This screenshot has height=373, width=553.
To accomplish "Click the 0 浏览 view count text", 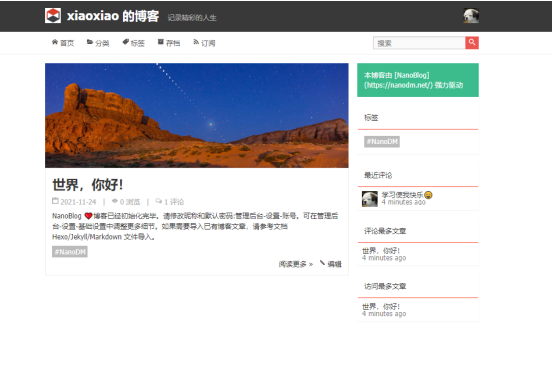I will [x=130, y=202].
